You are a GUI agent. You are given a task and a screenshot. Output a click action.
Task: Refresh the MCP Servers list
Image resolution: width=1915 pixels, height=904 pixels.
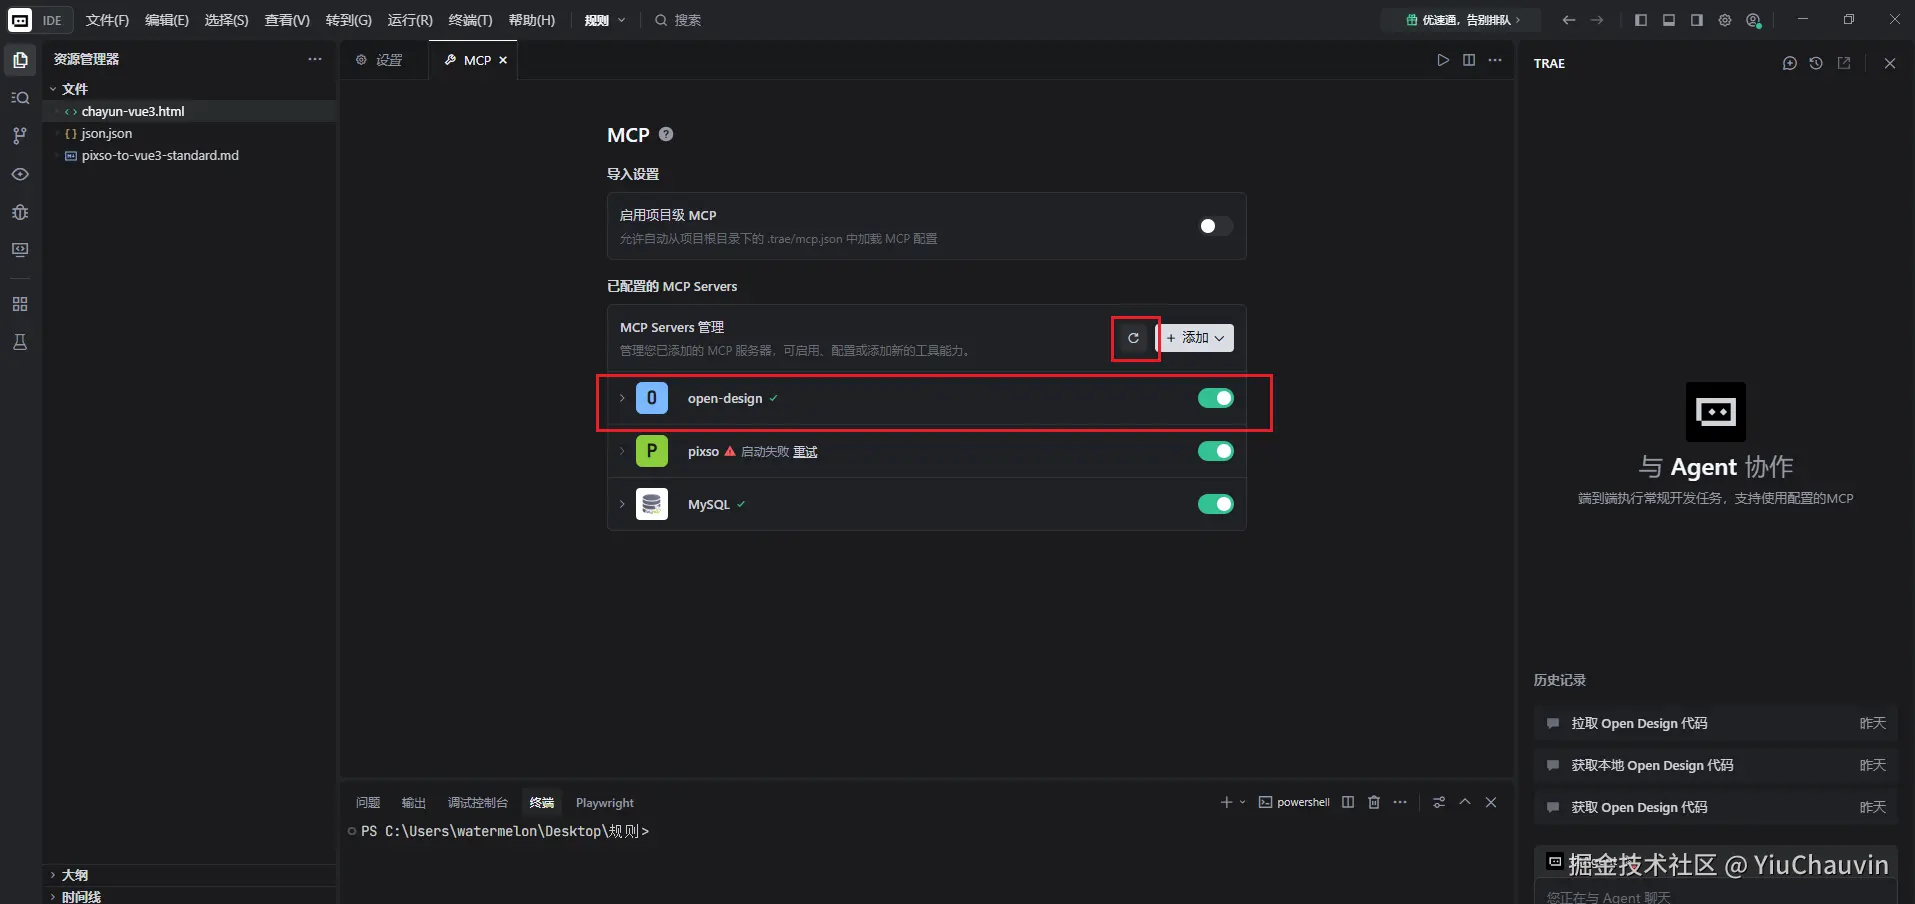(x=1134, y=338)
